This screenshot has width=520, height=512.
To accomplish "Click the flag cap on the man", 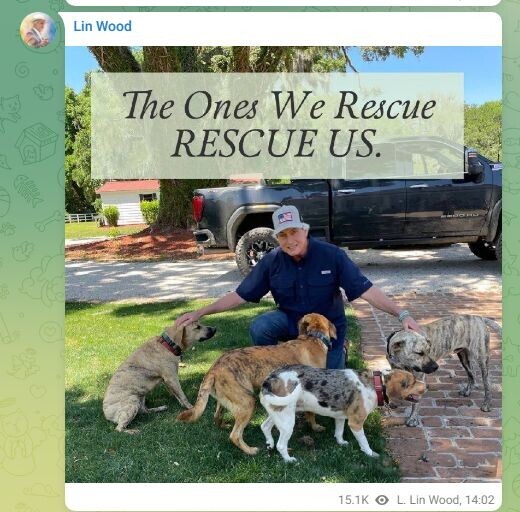I will pos(288,219).
